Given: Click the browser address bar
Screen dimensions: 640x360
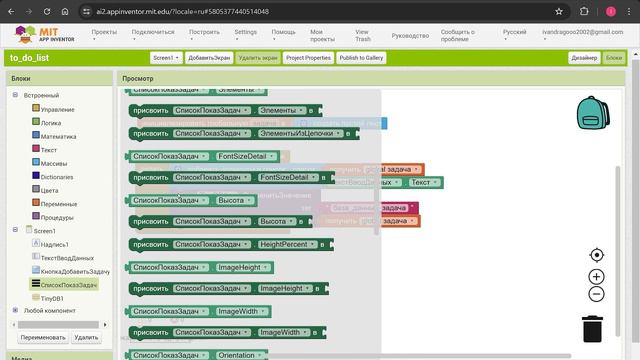Looking at the screenshot, I should pyautogui.click(x=318, y=11).
